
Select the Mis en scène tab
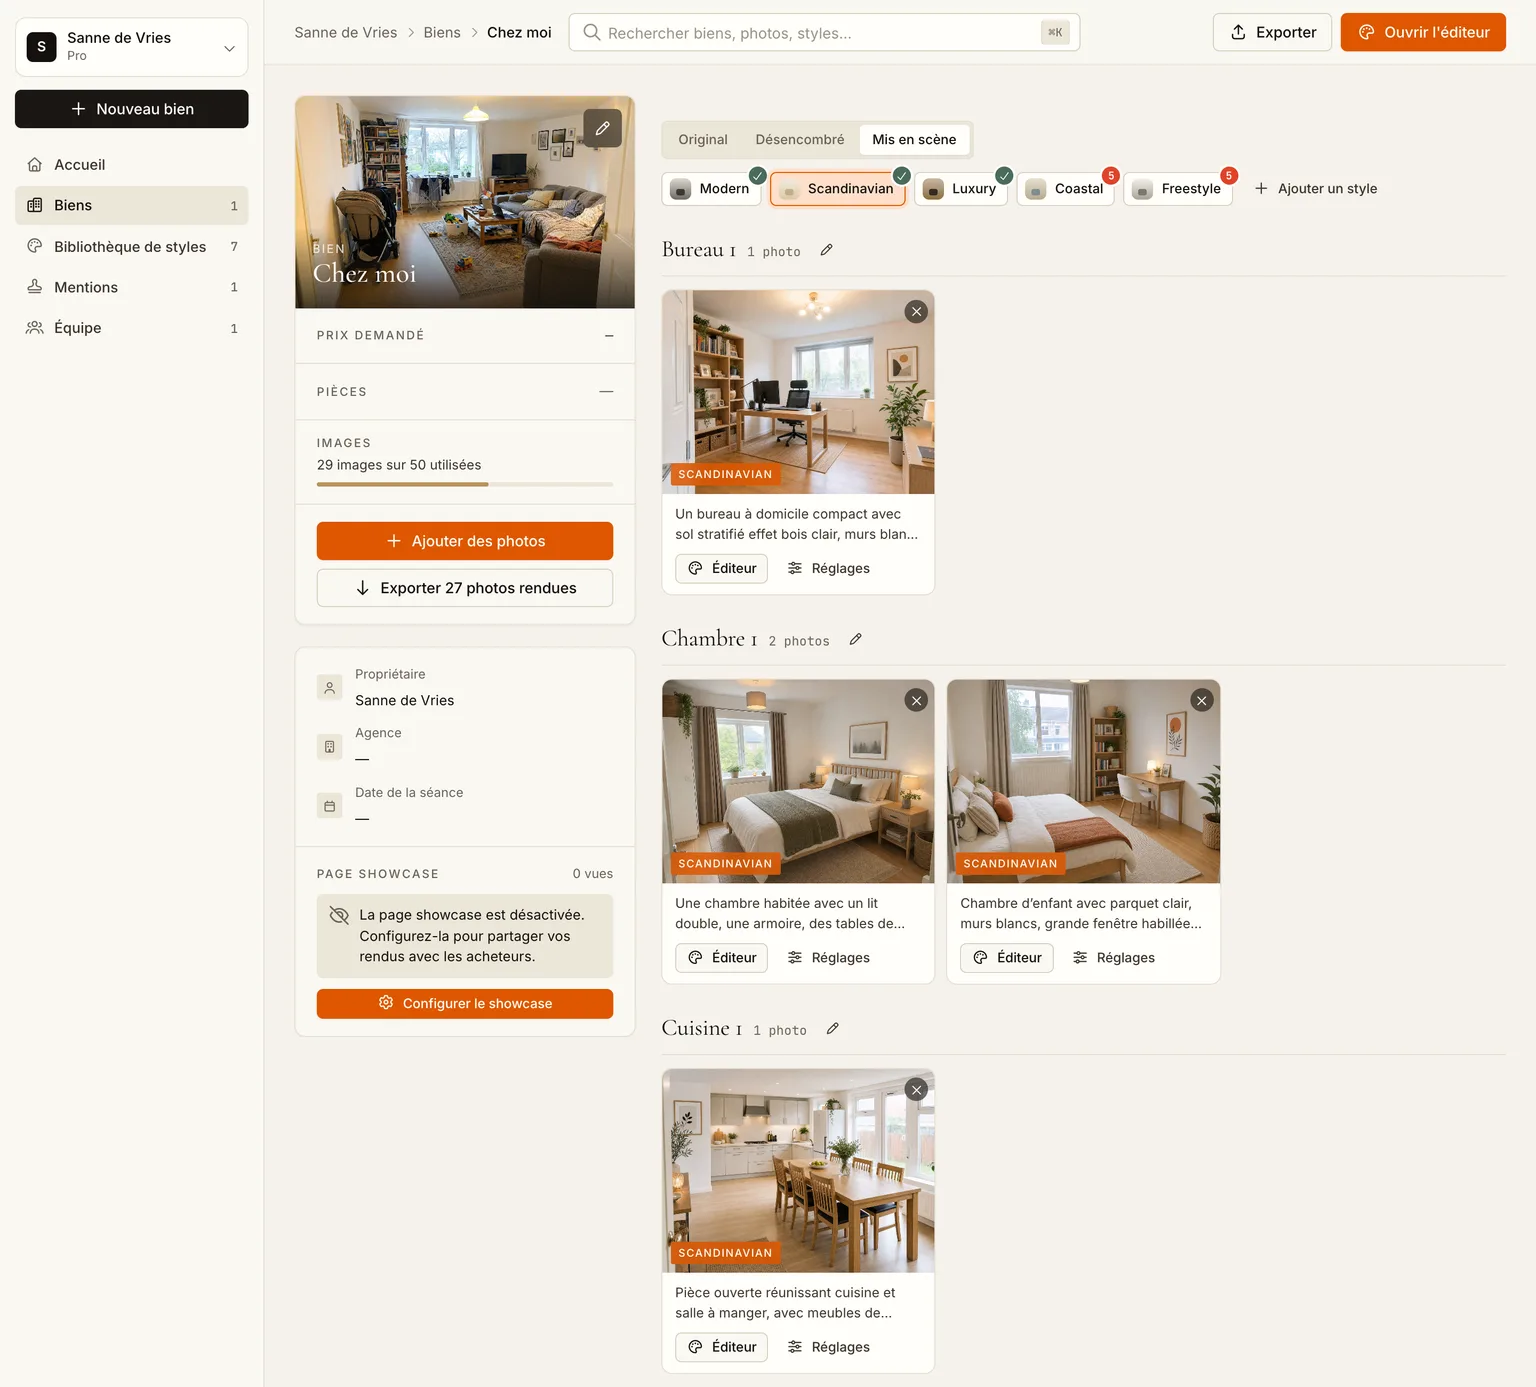(x=914, y=140)
